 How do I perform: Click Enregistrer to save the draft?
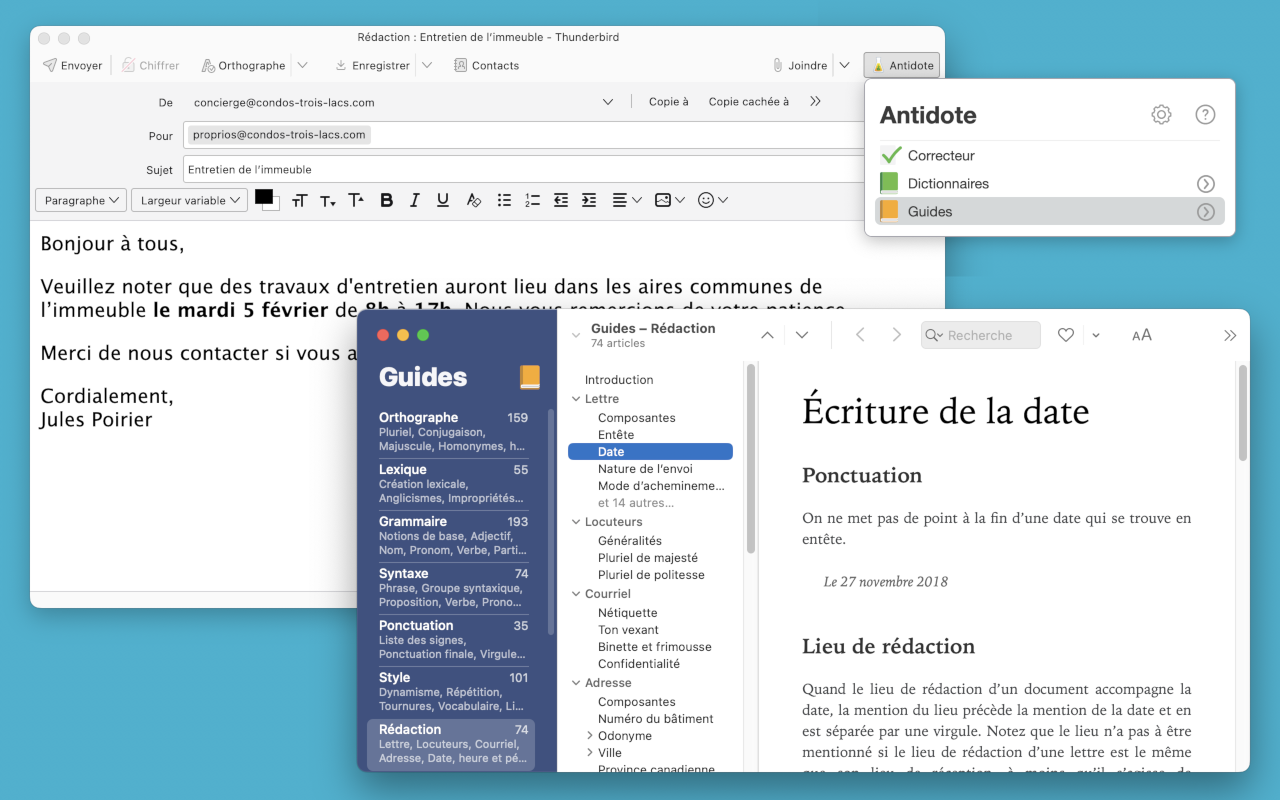click(372, 66)
